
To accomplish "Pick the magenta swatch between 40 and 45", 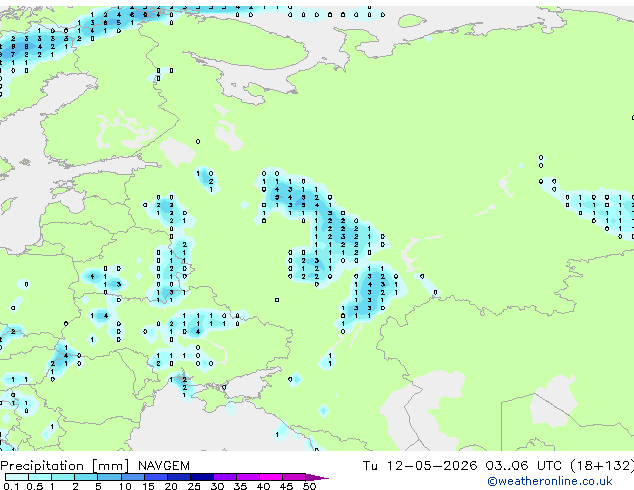I will (x=271, y=477).
